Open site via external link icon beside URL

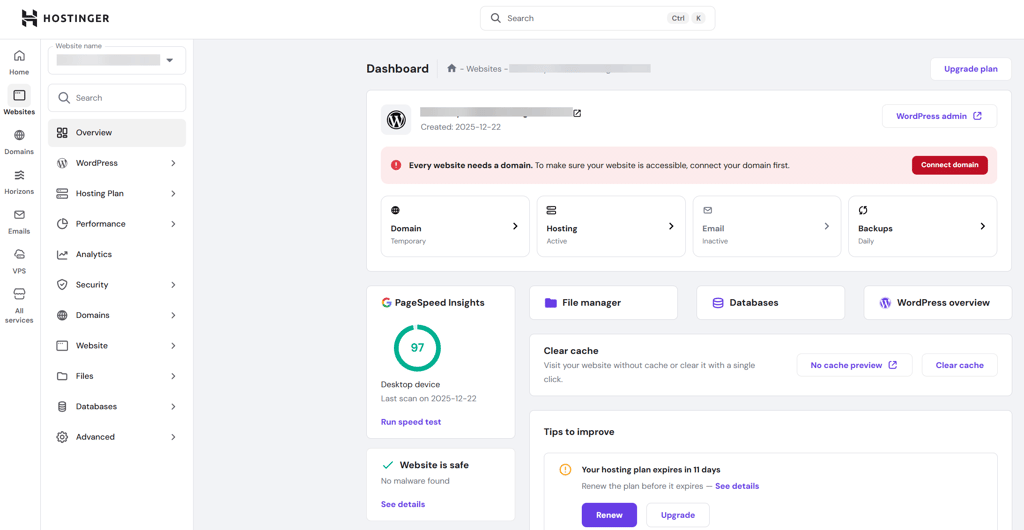point(577,113)
